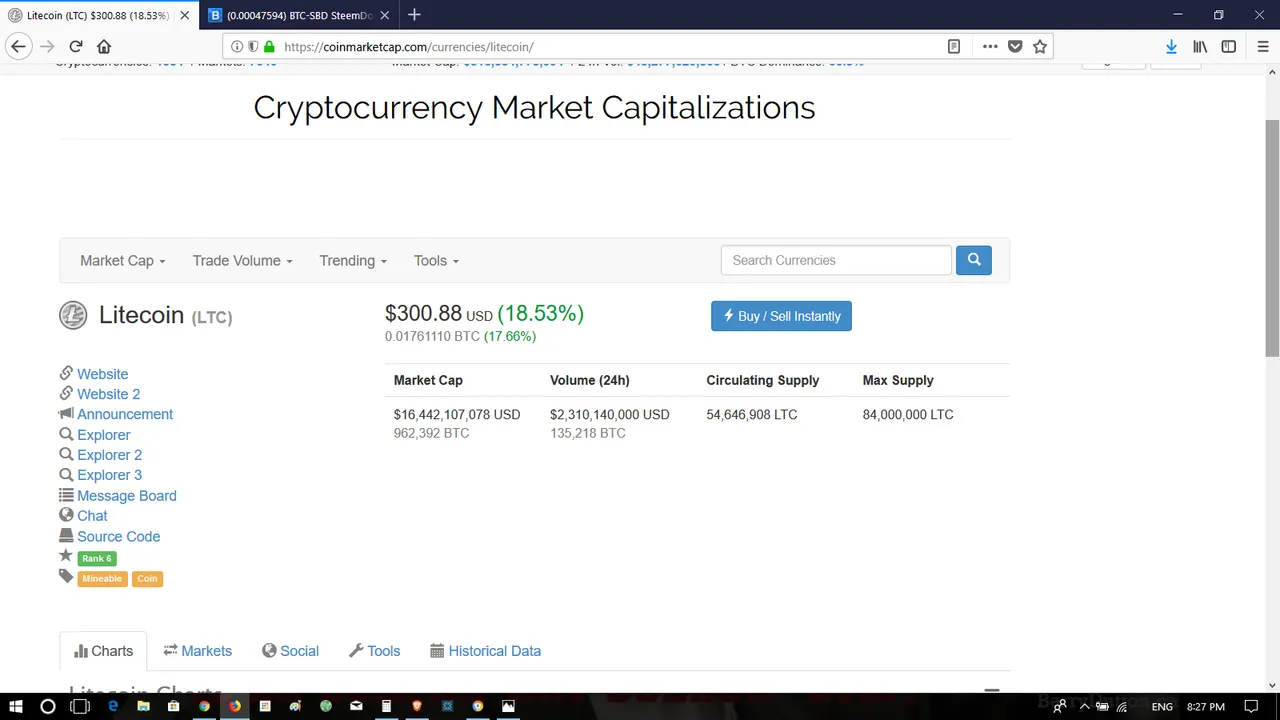Open the Windows Start menu

click(x=17, y=706)
